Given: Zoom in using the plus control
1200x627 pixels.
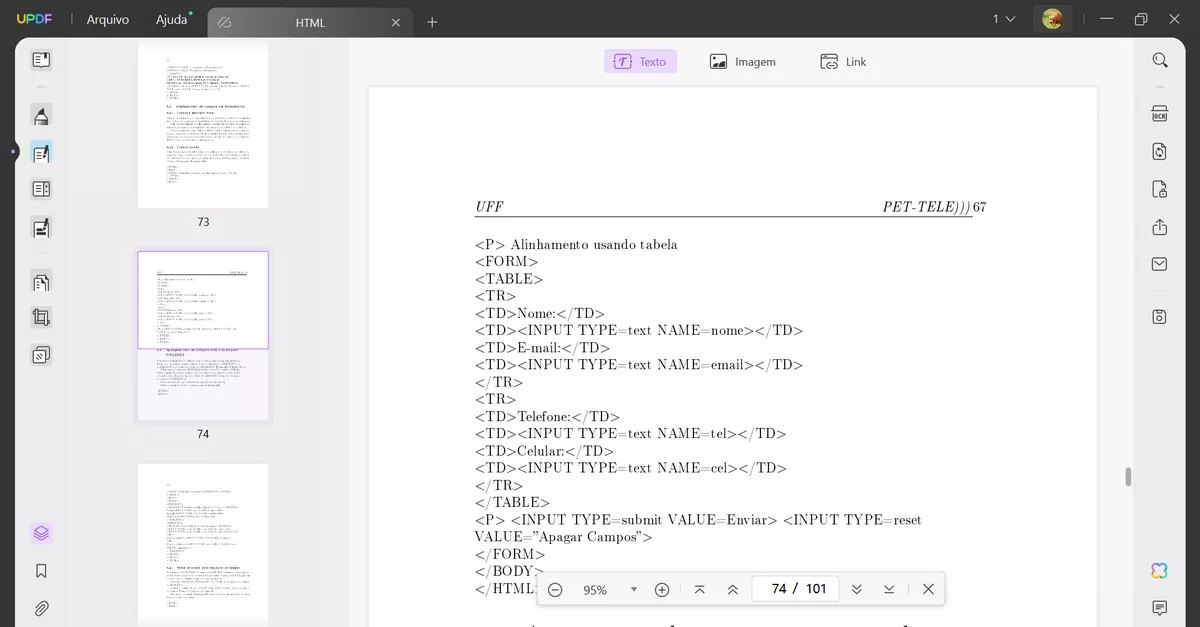Looking at the screenshot, I should [x=662, y=589].
